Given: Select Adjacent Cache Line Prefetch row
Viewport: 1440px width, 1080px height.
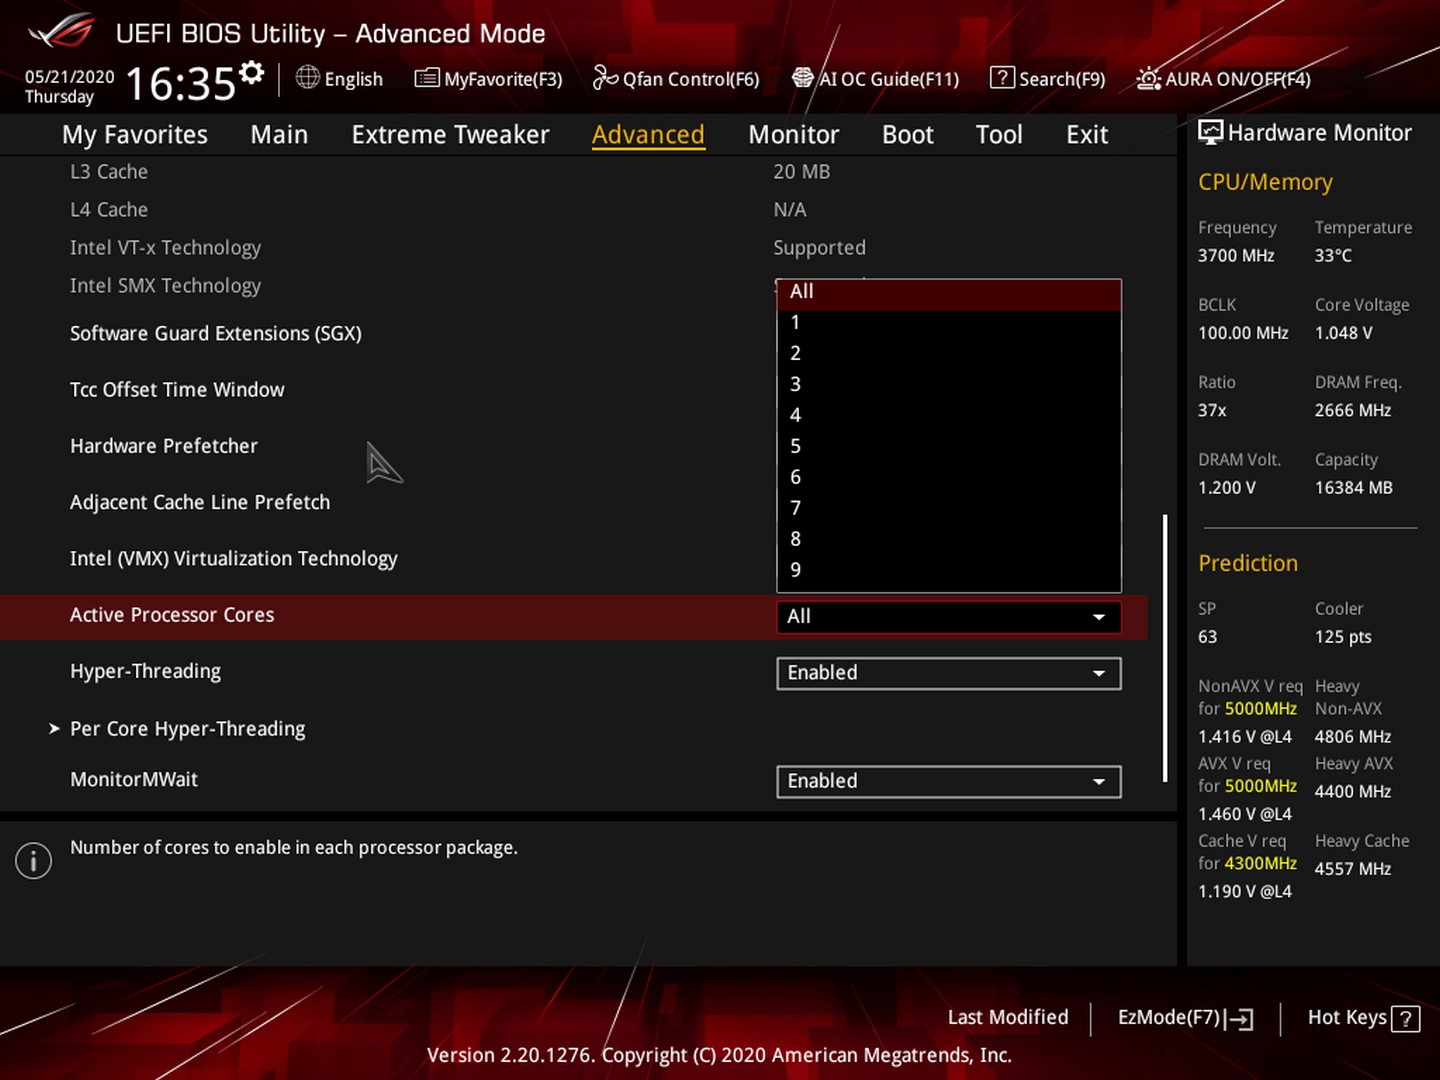Looking at the screenshot, I should click(x=200, y=502).
